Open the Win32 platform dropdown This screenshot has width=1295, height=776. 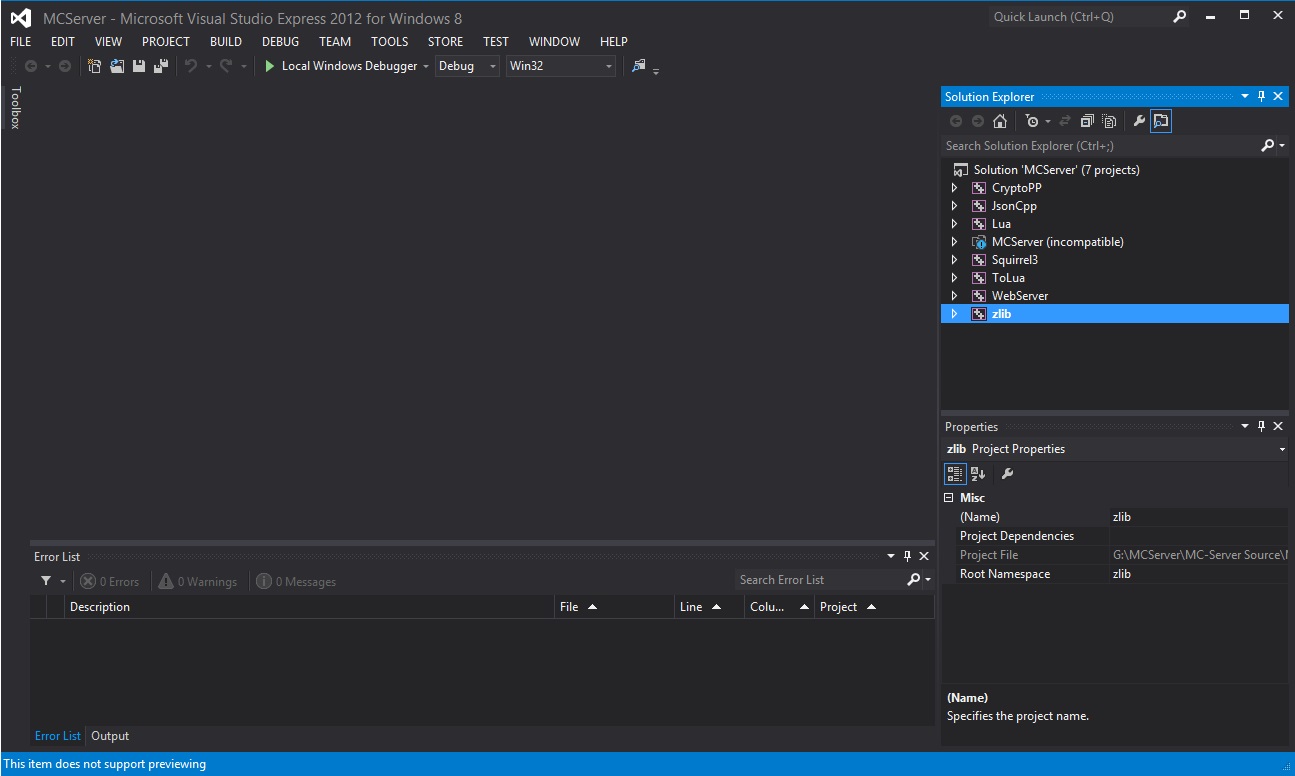tap(560, 66)
